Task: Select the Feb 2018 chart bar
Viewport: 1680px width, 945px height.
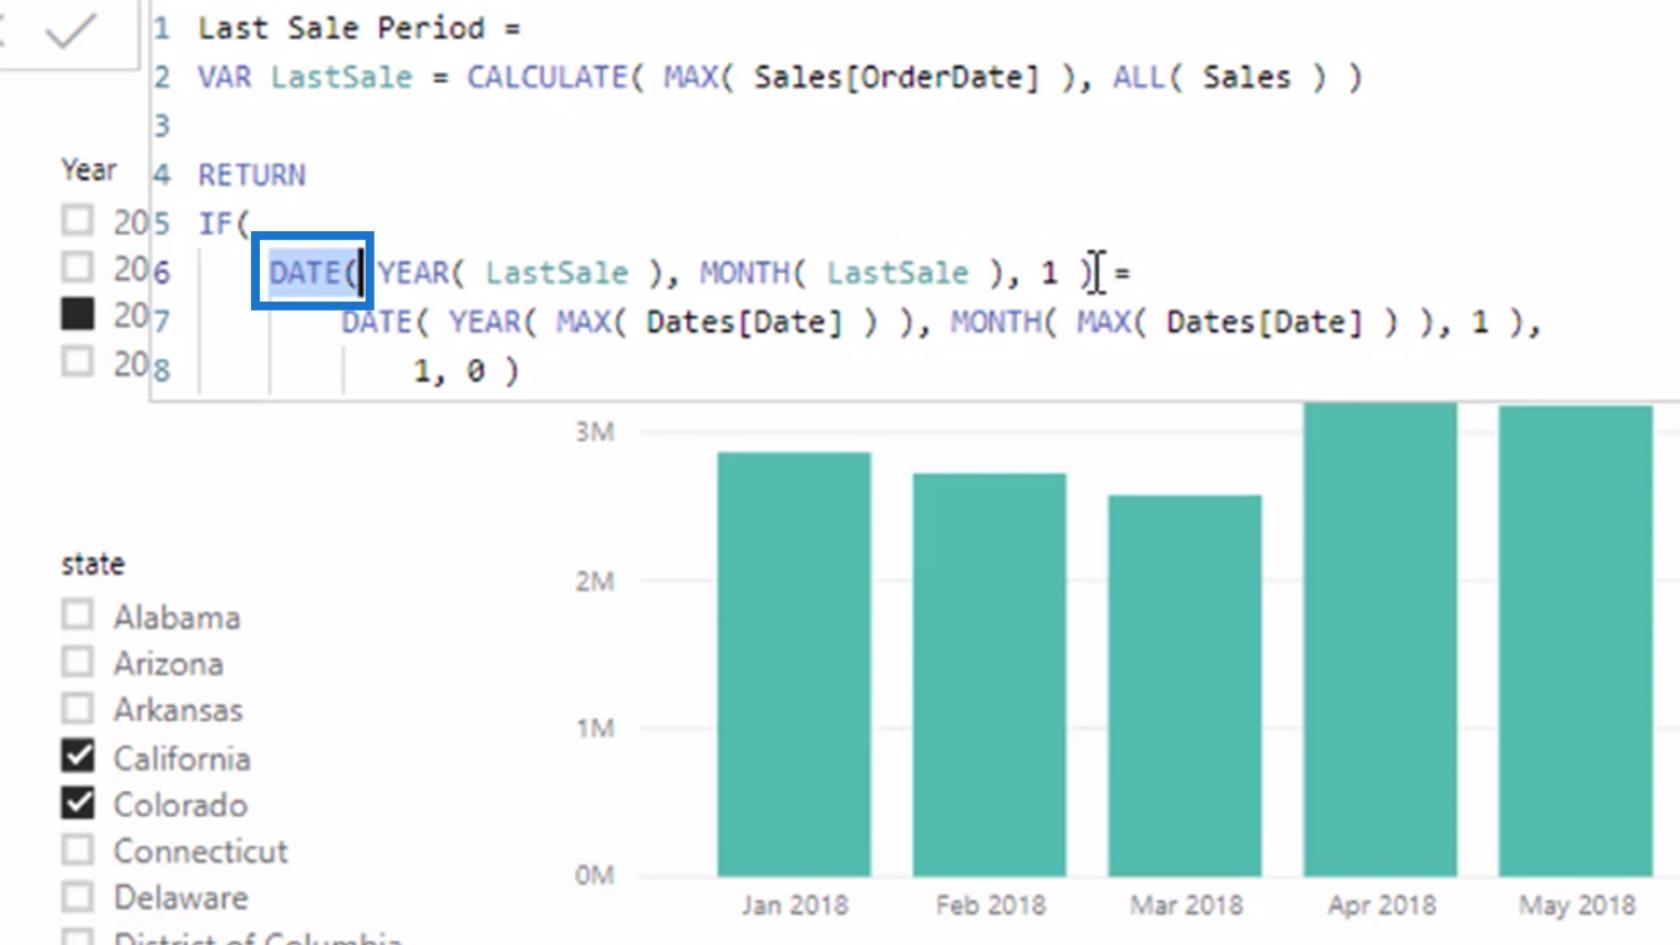Action: tap(989, 674)
